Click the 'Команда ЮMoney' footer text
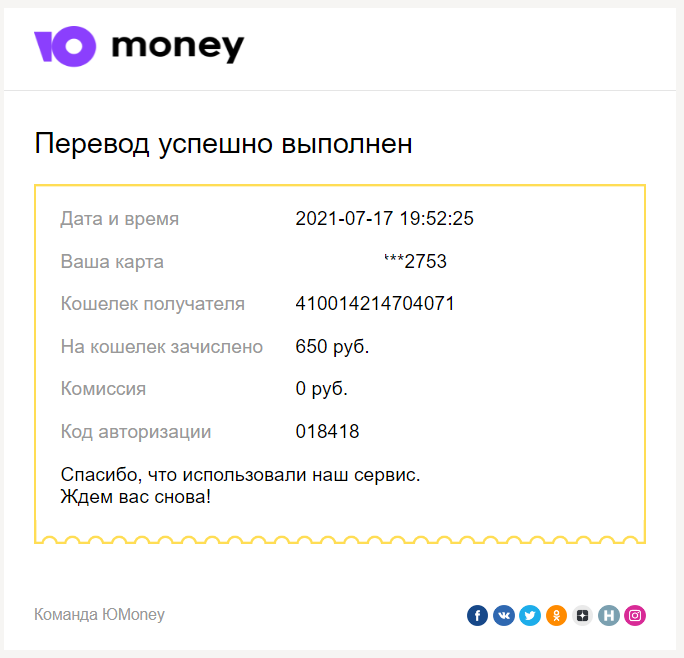Viewport: 684px width, 658px height. (x=99, y=614)
